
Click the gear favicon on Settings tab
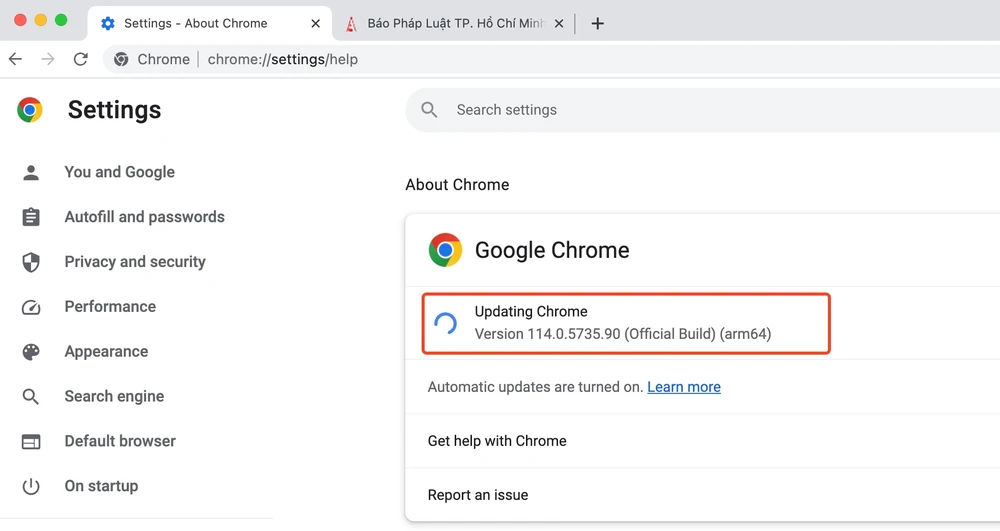[x=108, y=24]
